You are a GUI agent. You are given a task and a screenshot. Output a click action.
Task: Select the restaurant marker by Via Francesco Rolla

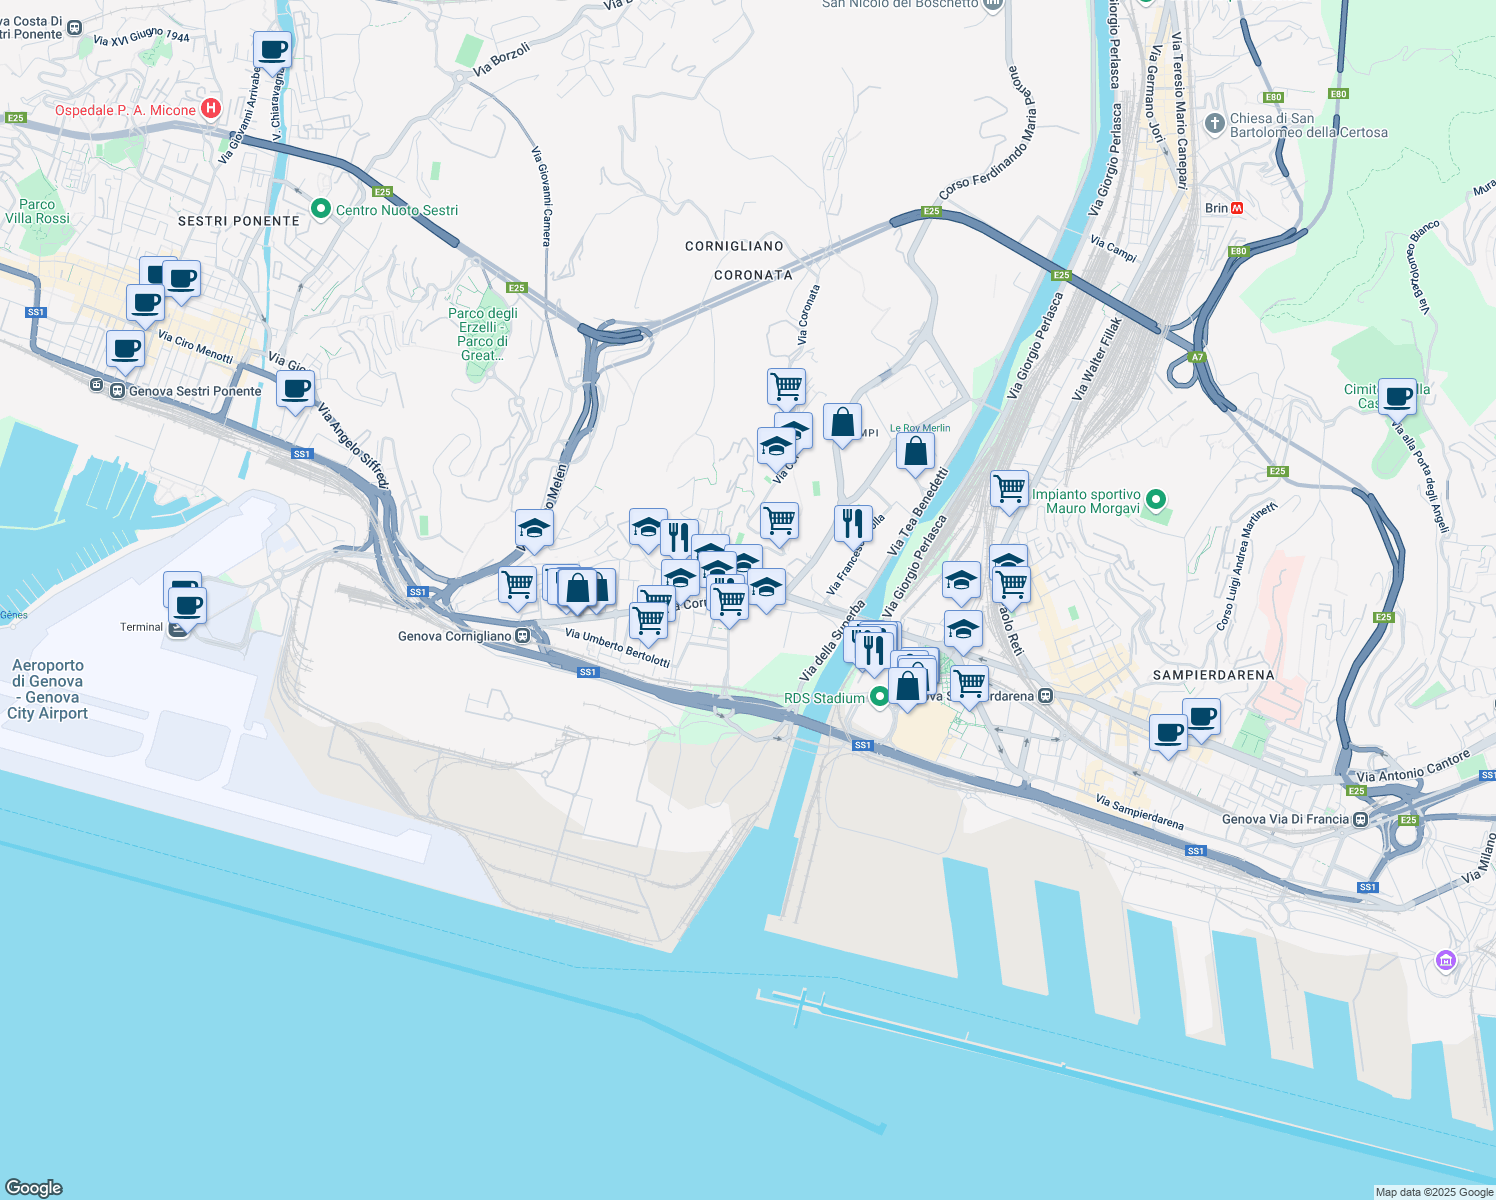point(853,523)
